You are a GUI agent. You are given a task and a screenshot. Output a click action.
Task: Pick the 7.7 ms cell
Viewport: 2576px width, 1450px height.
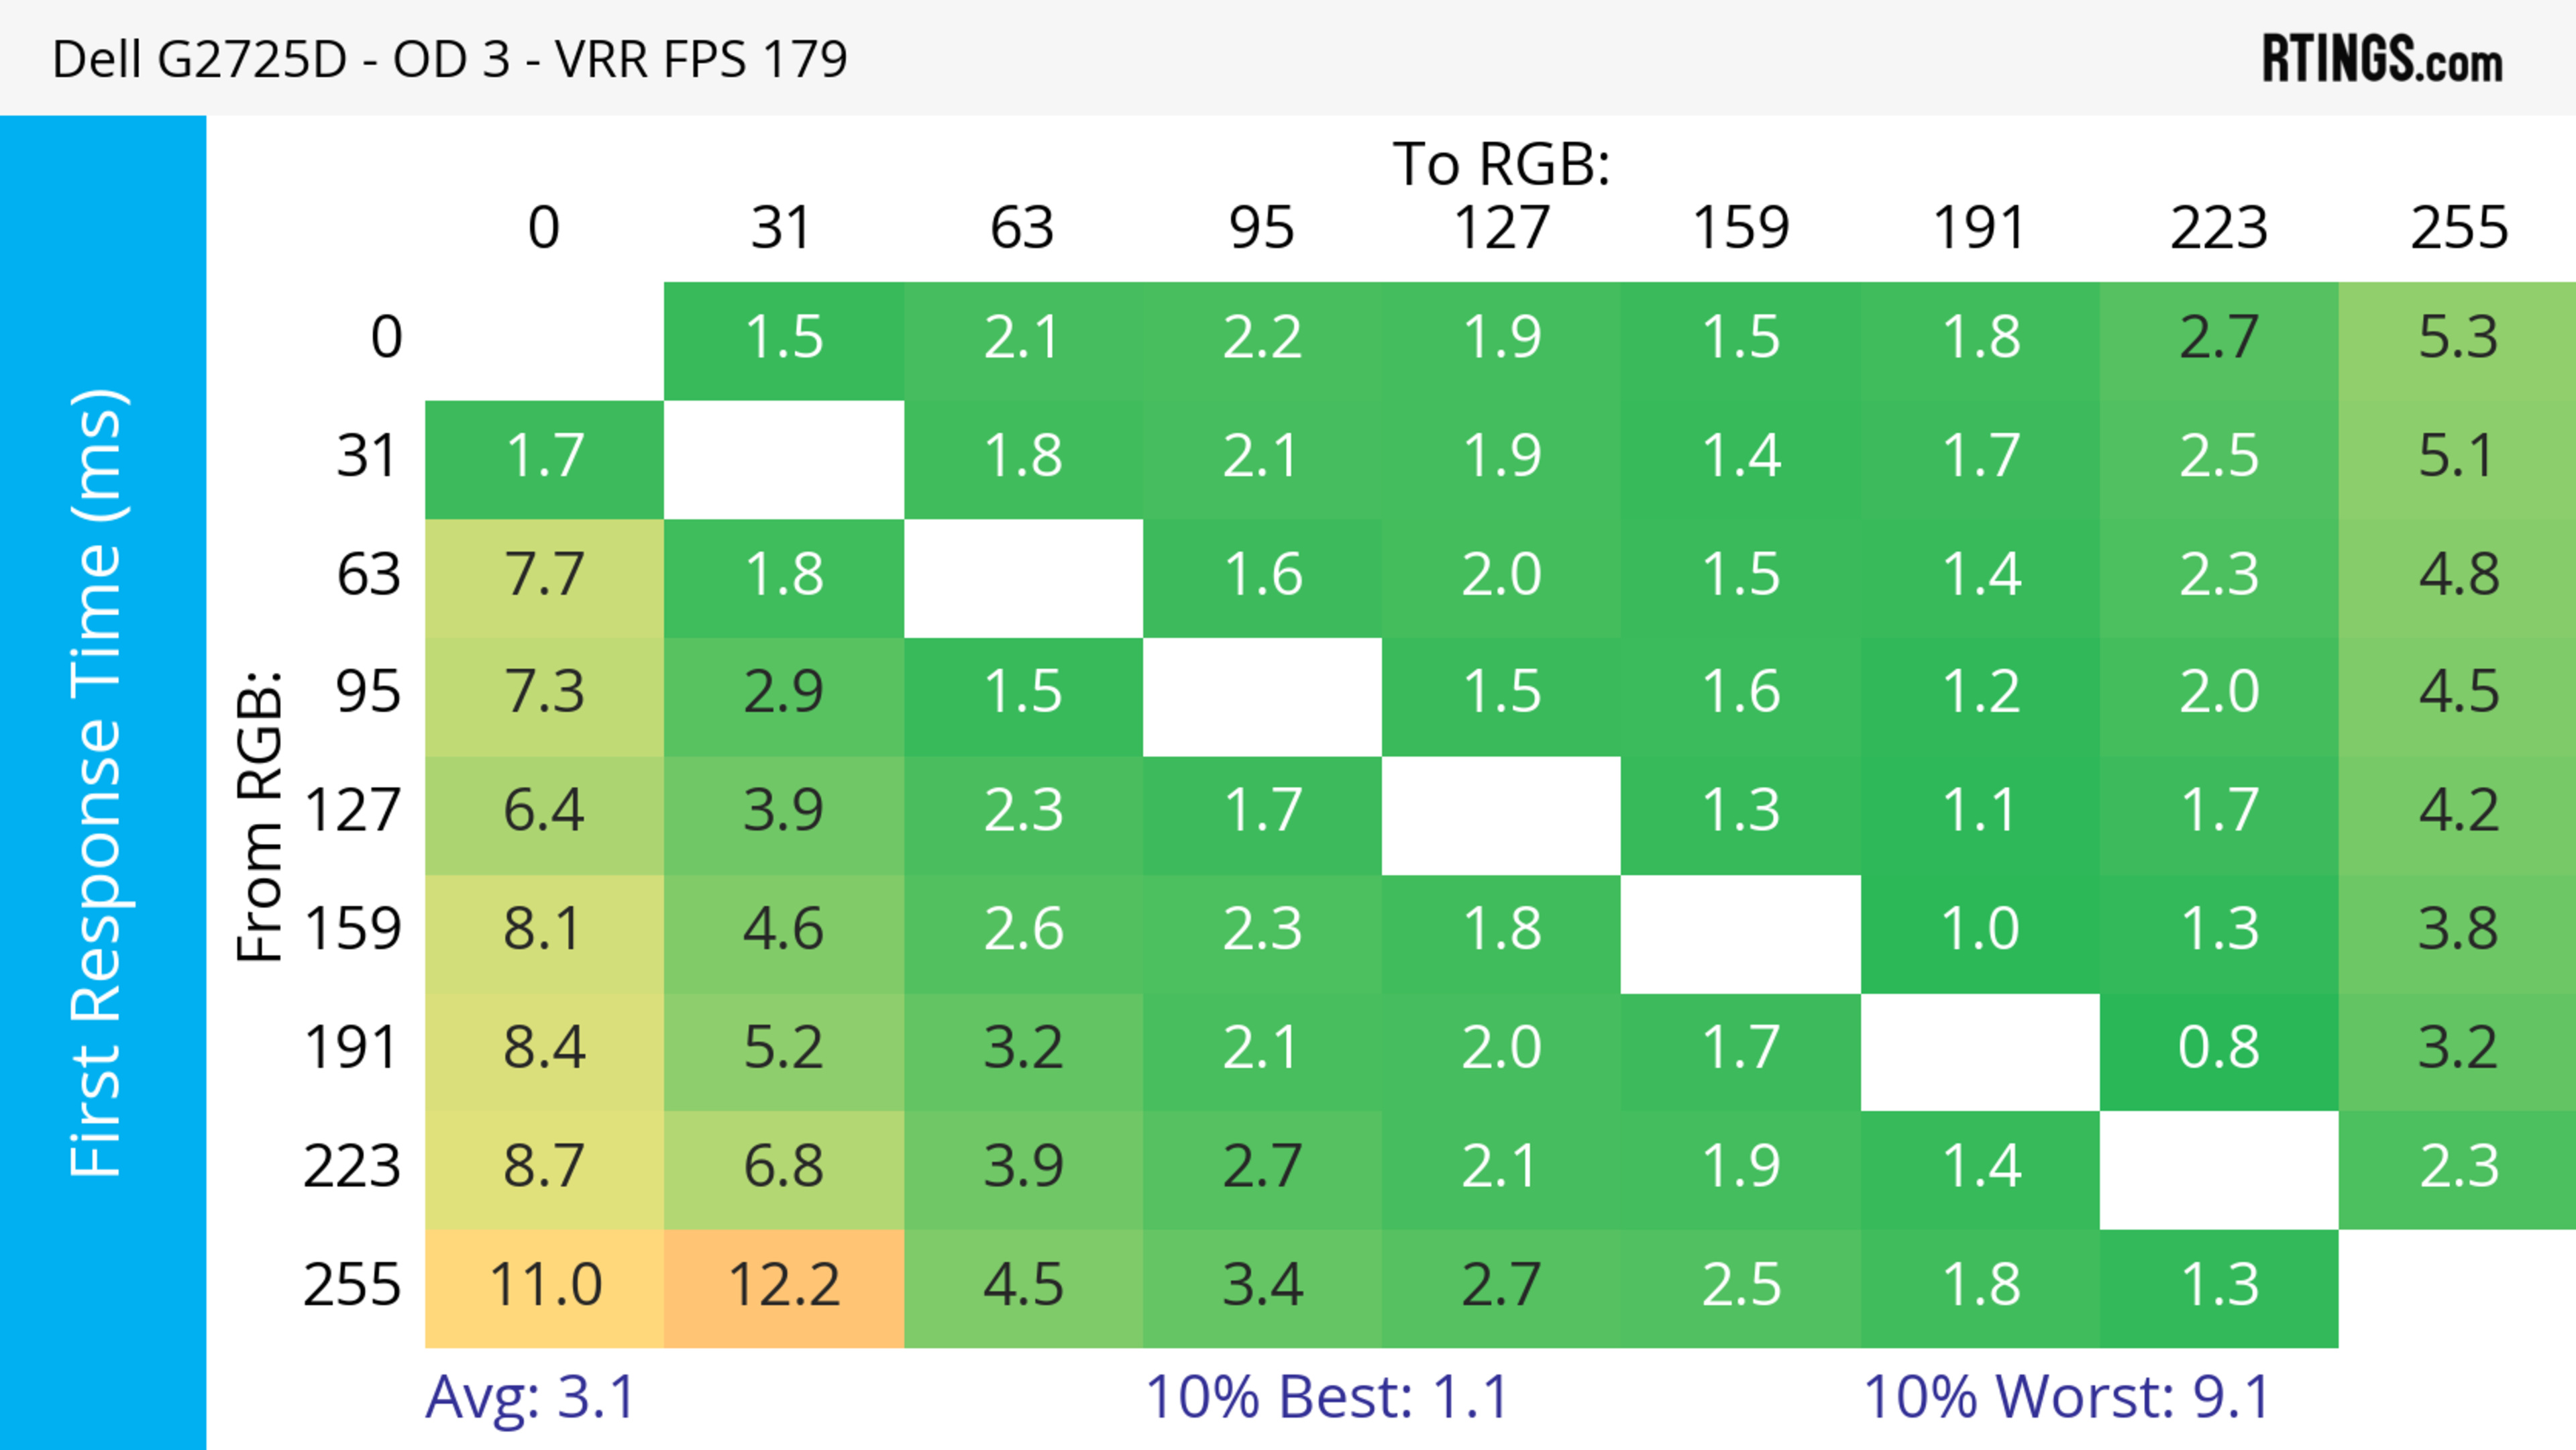click(545, 575)
